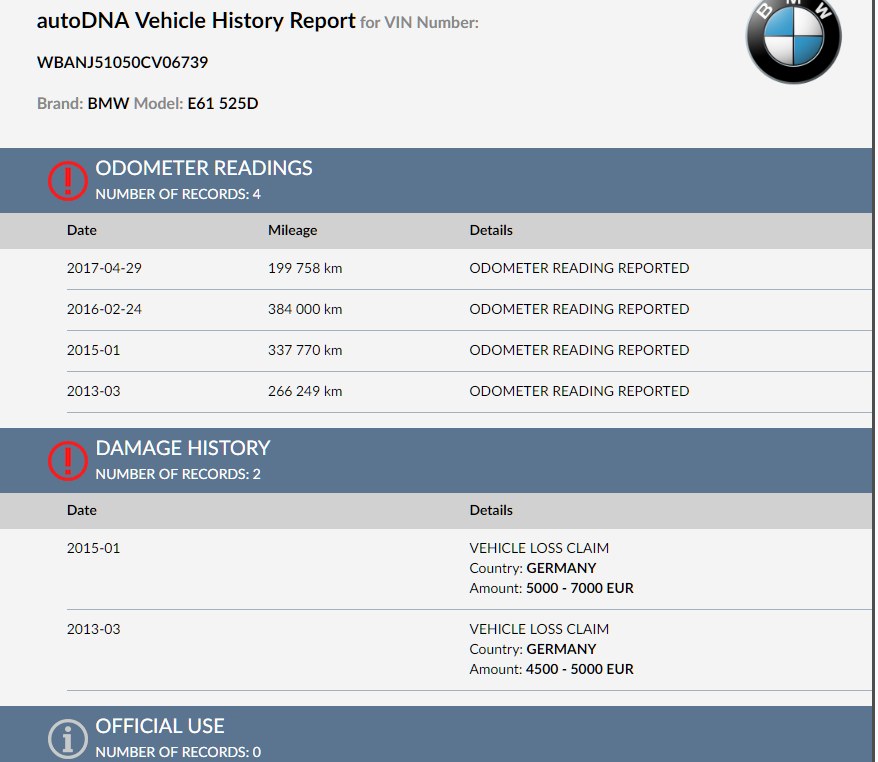Click the Damage History red warning icon
The image size is (878, 762).
(68, 460)
